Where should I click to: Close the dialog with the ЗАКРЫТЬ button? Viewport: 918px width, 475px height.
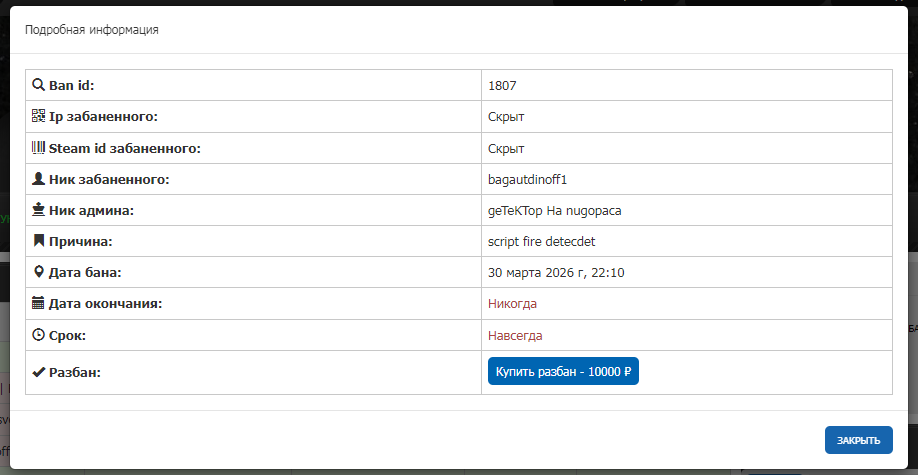tap(858, 440)
